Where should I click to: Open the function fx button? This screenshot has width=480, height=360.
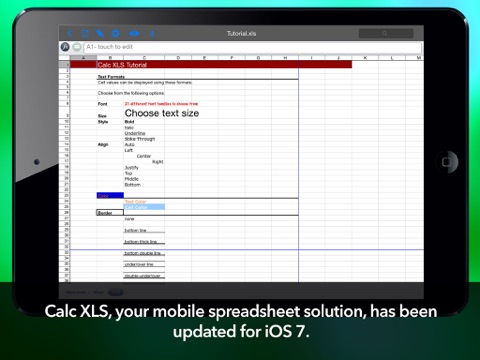(65, 47)
